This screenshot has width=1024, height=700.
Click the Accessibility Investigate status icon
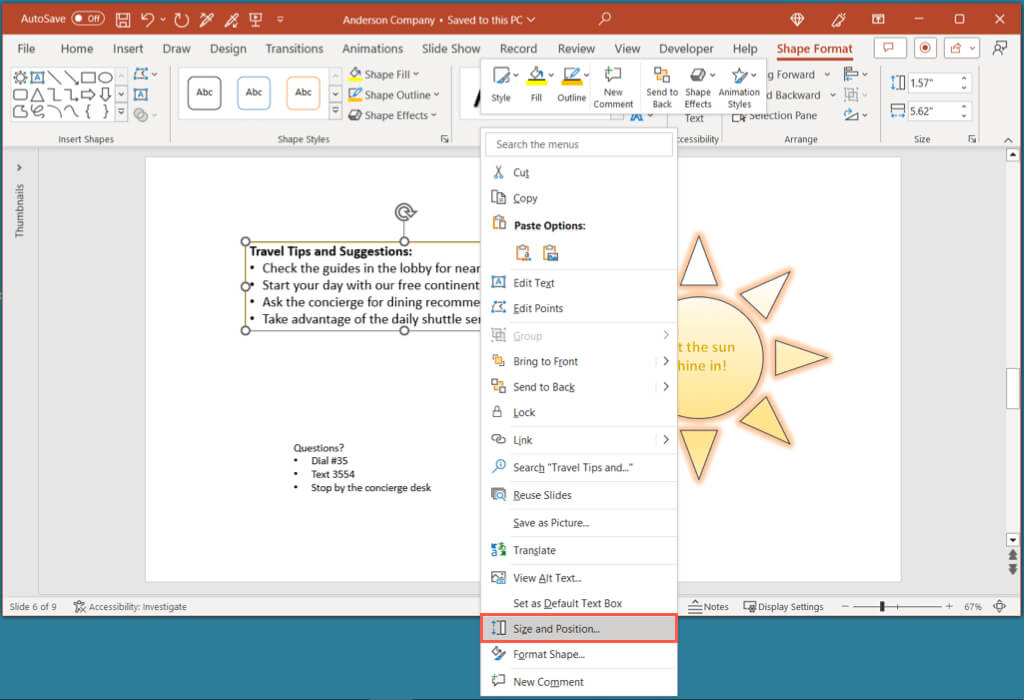[x=79, y=606]
